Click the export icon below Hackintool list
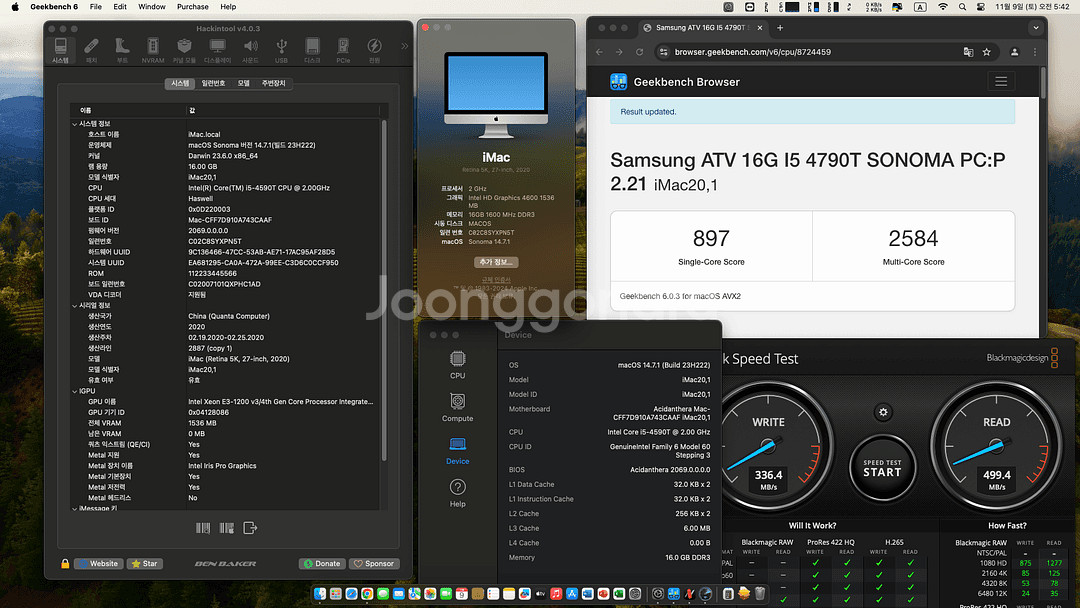 tap(250, 528)
